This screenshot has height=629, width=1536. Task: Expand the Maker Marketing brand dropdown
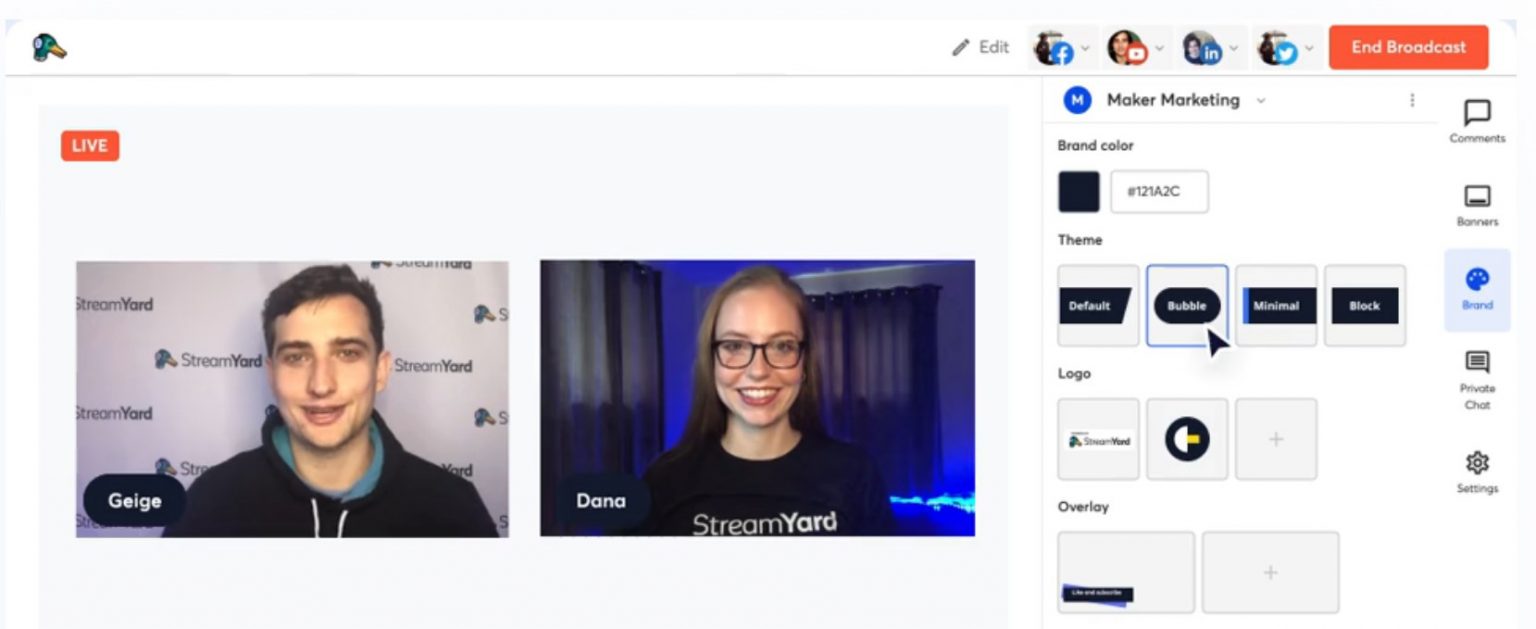1261,100
